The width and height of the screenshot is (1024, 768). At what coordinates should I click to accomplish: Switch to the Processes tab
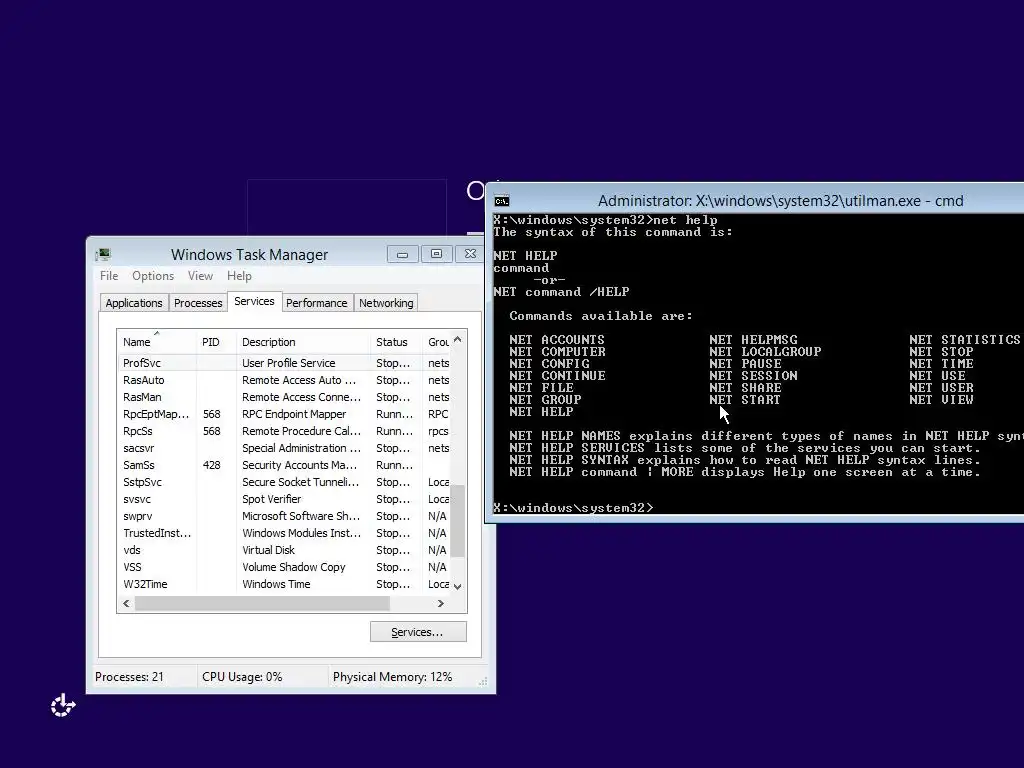(x=198, y=303)
